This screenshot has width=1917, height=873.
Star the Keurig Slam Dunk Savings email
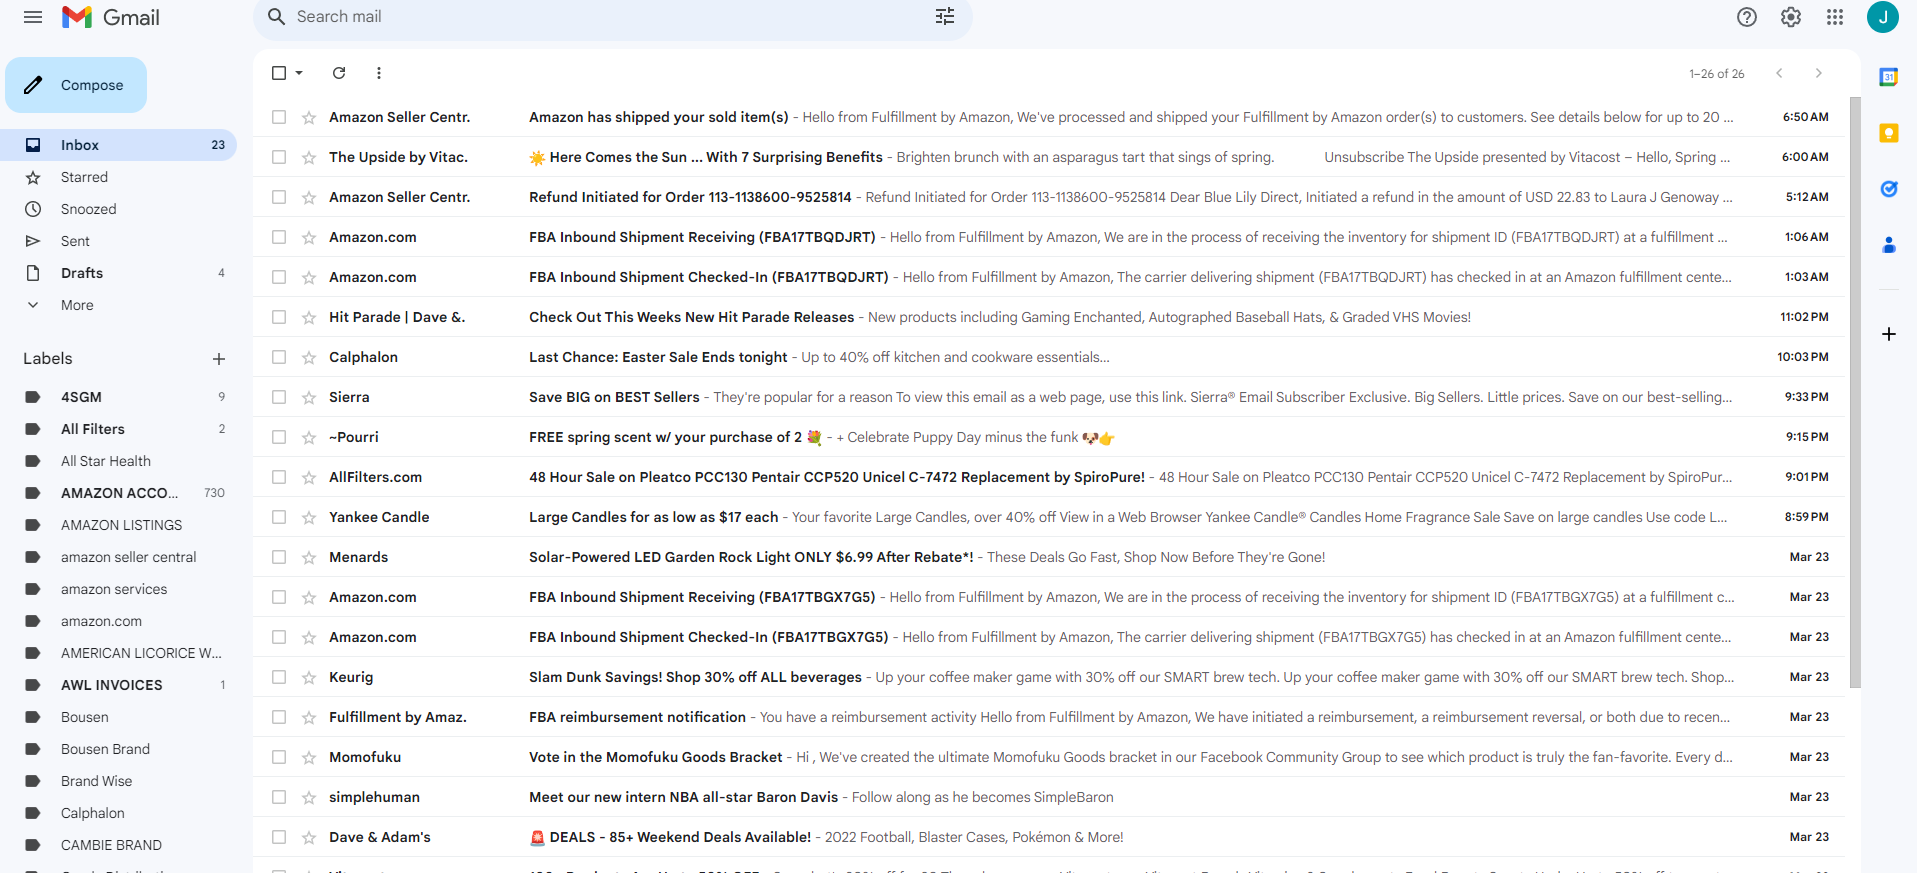pos(309,677)
